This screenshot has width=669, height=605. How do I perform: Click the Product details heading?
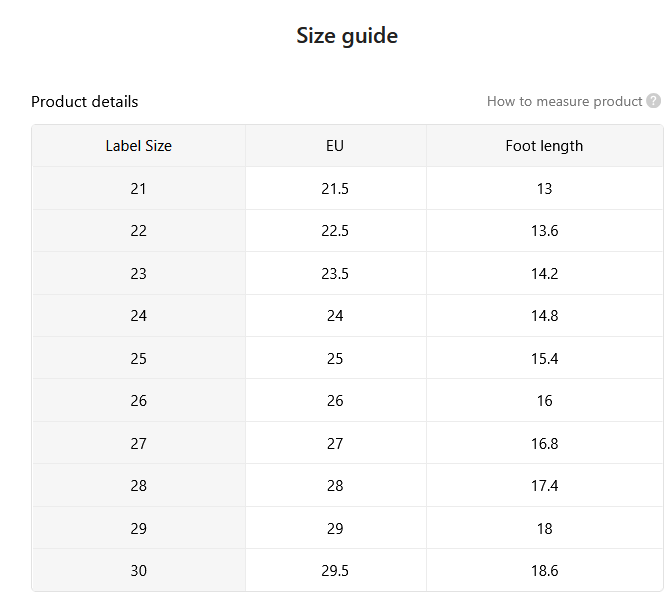[84, 102]
